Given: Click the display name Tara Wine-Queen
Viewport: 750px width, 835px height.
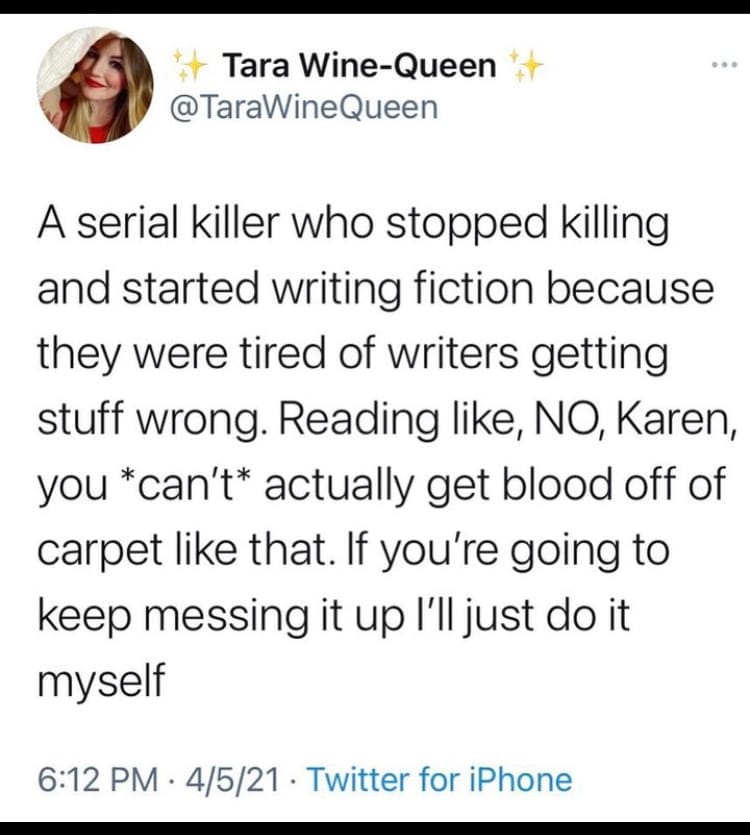Looking at the screenshot, I should (x=359, y=66).
